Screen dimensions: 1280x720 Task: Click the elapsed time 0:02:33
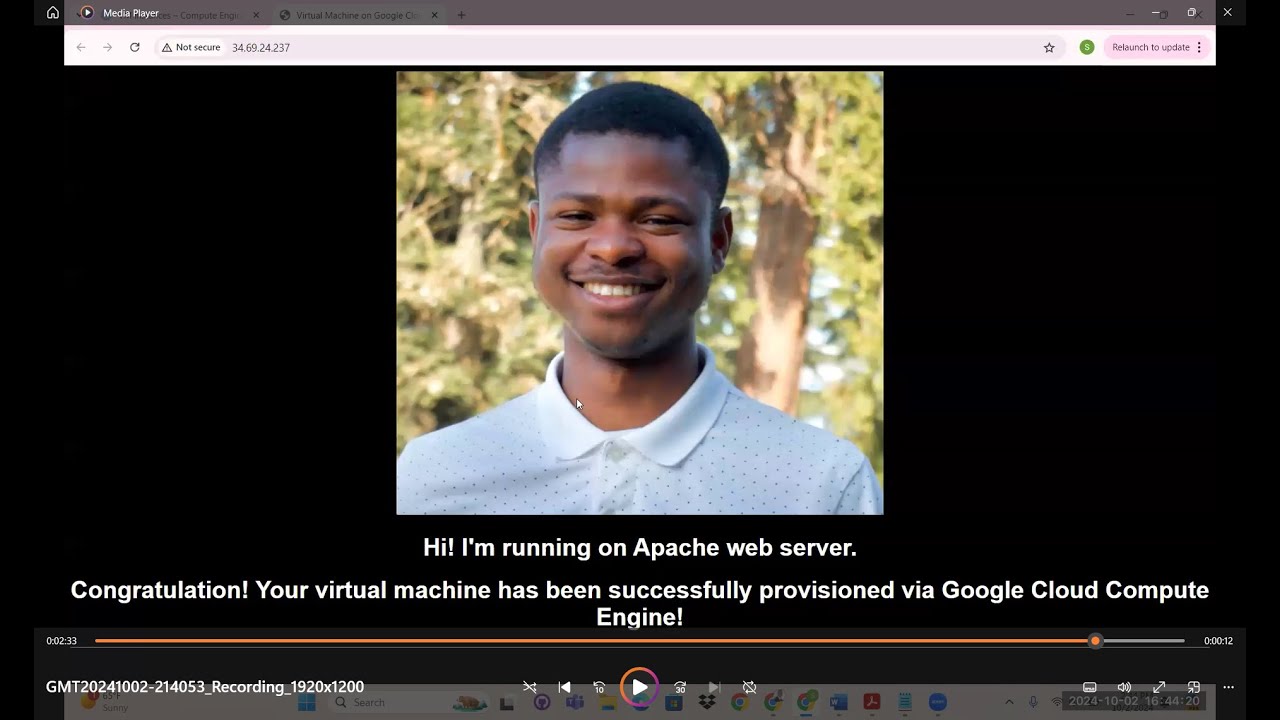pyautogui.click(x=61, y=641)
